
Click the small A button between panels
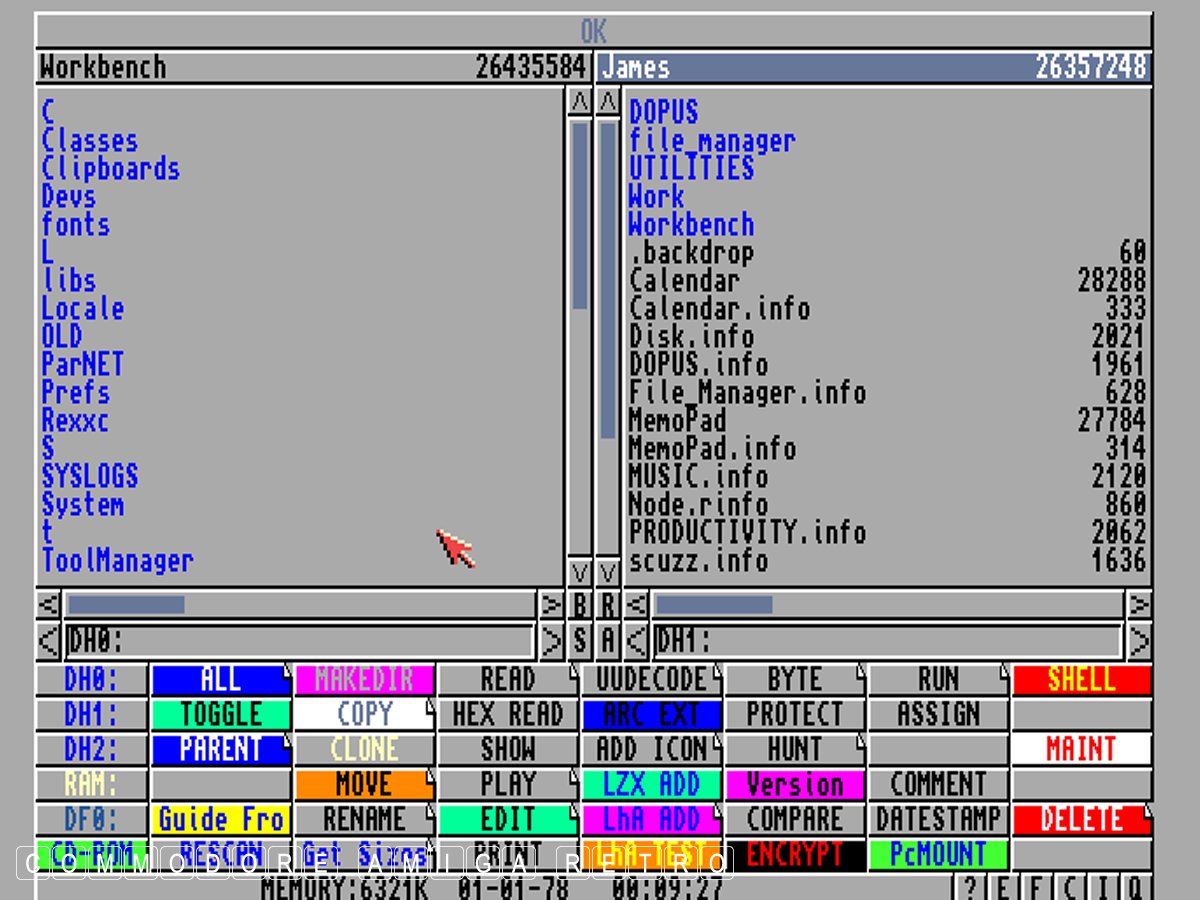tap(607, 640)
